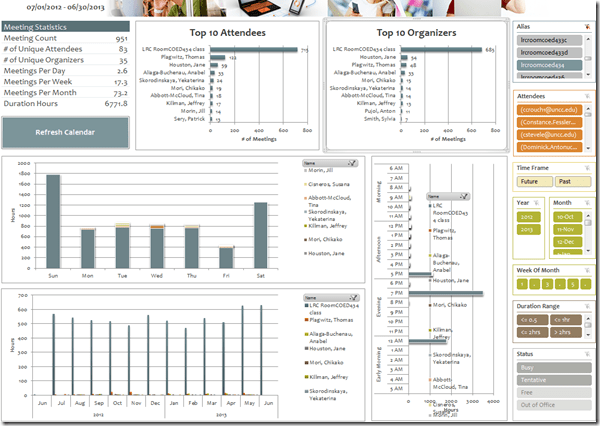This screenshot has height=426, width=600.
Task: Toggle the Future time frame option
Action: pyautogui.click(x=530, y=181)
